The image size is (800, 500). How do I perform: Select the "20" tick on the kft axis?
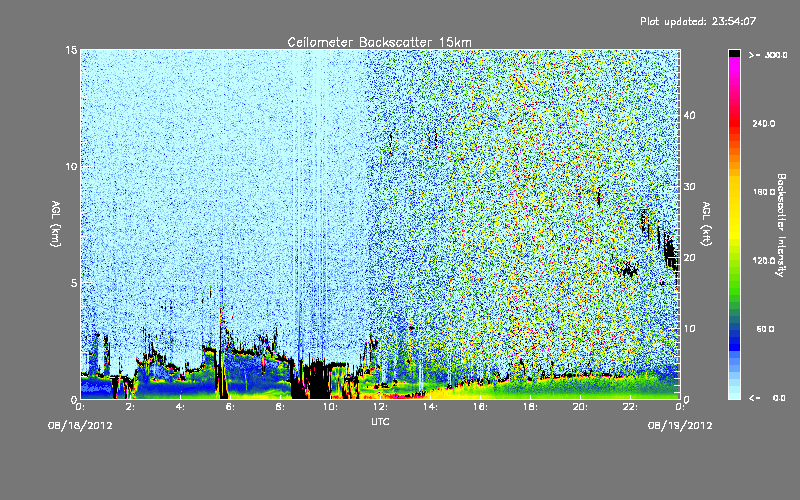coord(689,258)
